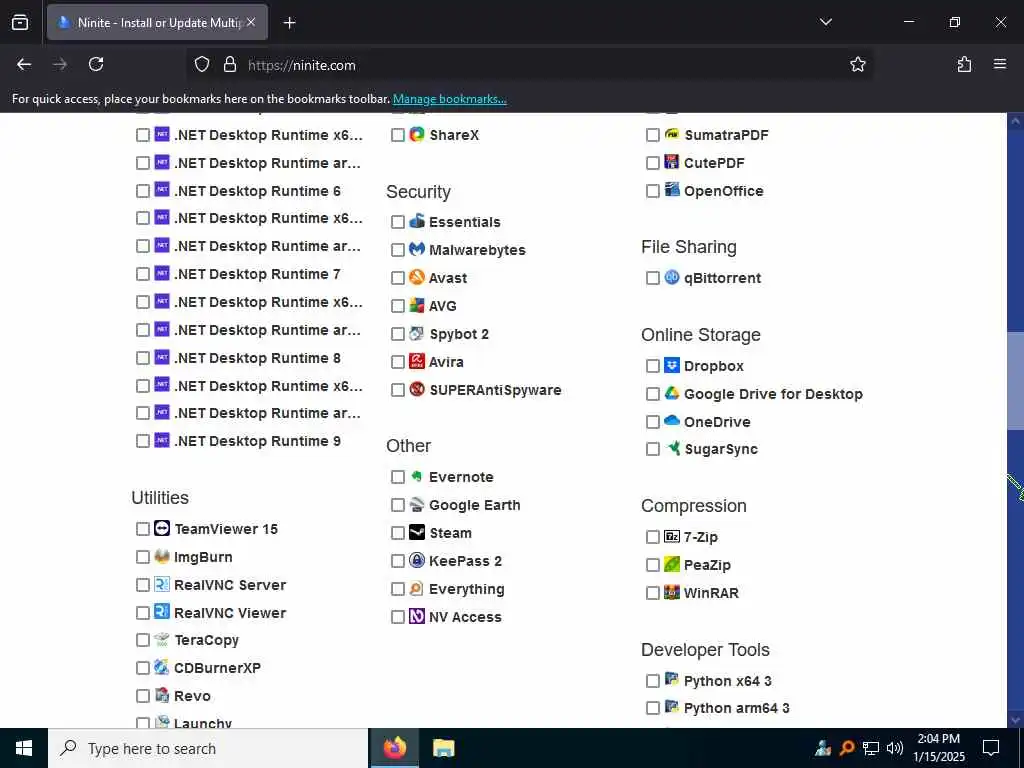Open the volume speaker tray icon
This screenshot has height=768, width=1024.
click(895, 748)
